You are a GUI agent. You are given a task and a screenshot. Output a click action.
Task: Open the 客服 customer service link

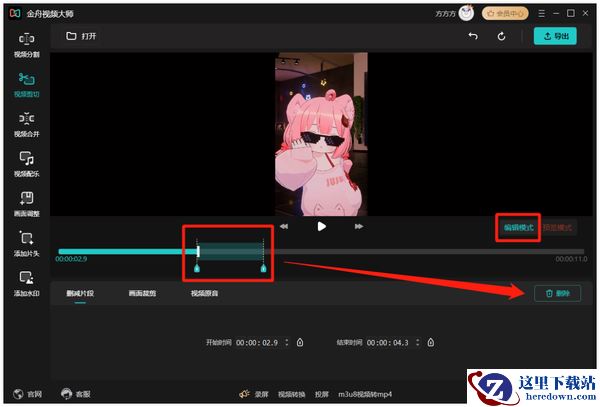(75, 394)
